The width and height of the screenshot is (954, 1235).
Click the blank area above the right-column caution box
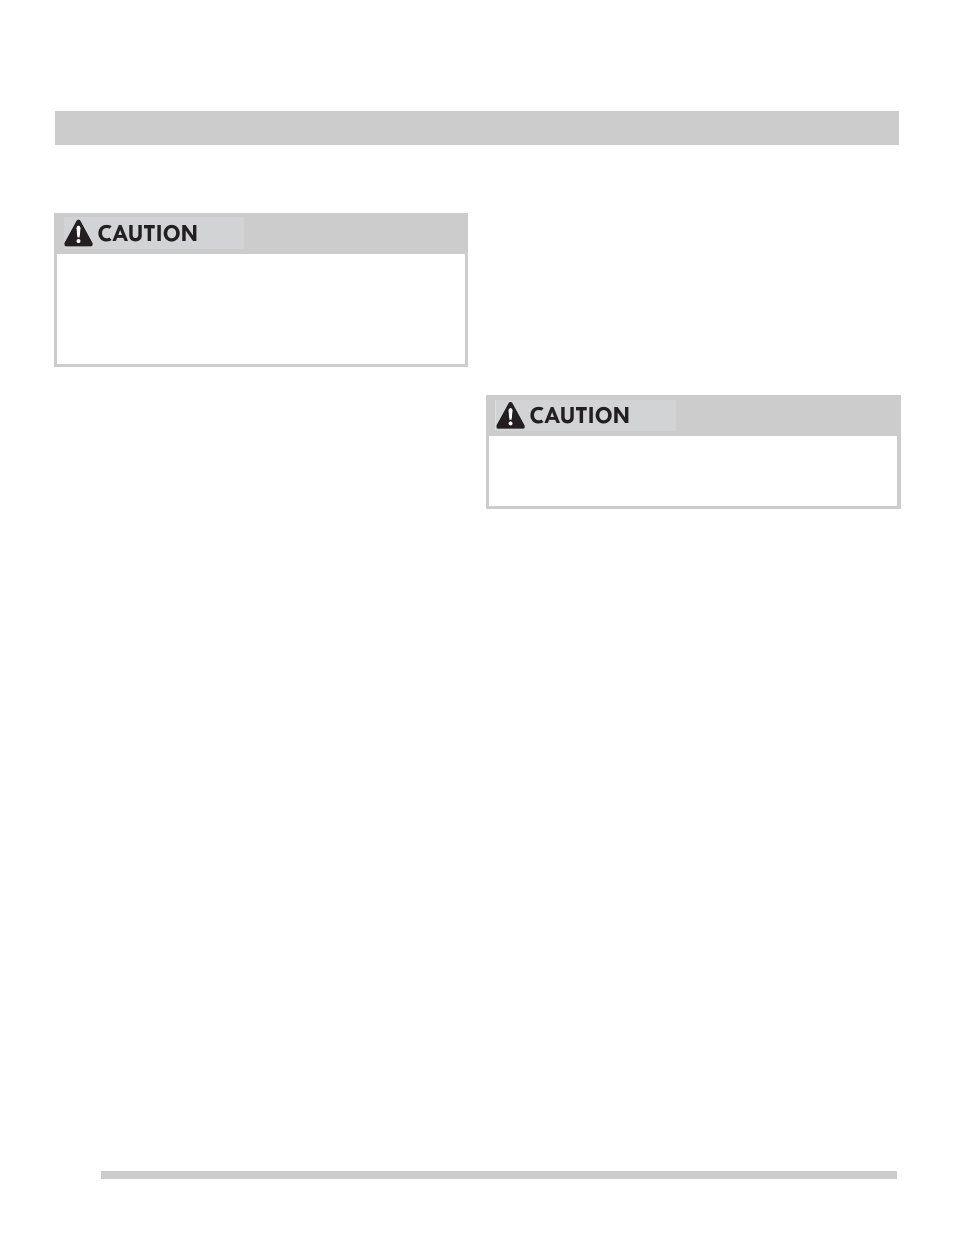(x=693, y=290)
